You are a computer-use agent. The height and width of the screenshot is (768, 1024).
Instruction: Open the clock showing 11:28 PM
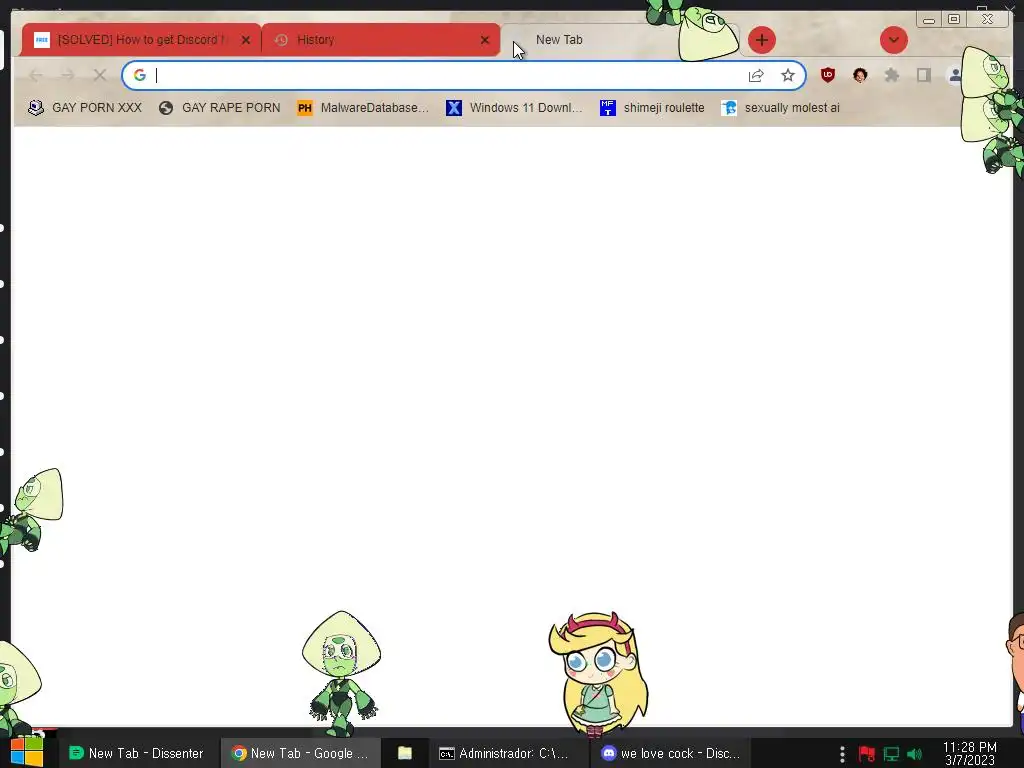[970, 753]
